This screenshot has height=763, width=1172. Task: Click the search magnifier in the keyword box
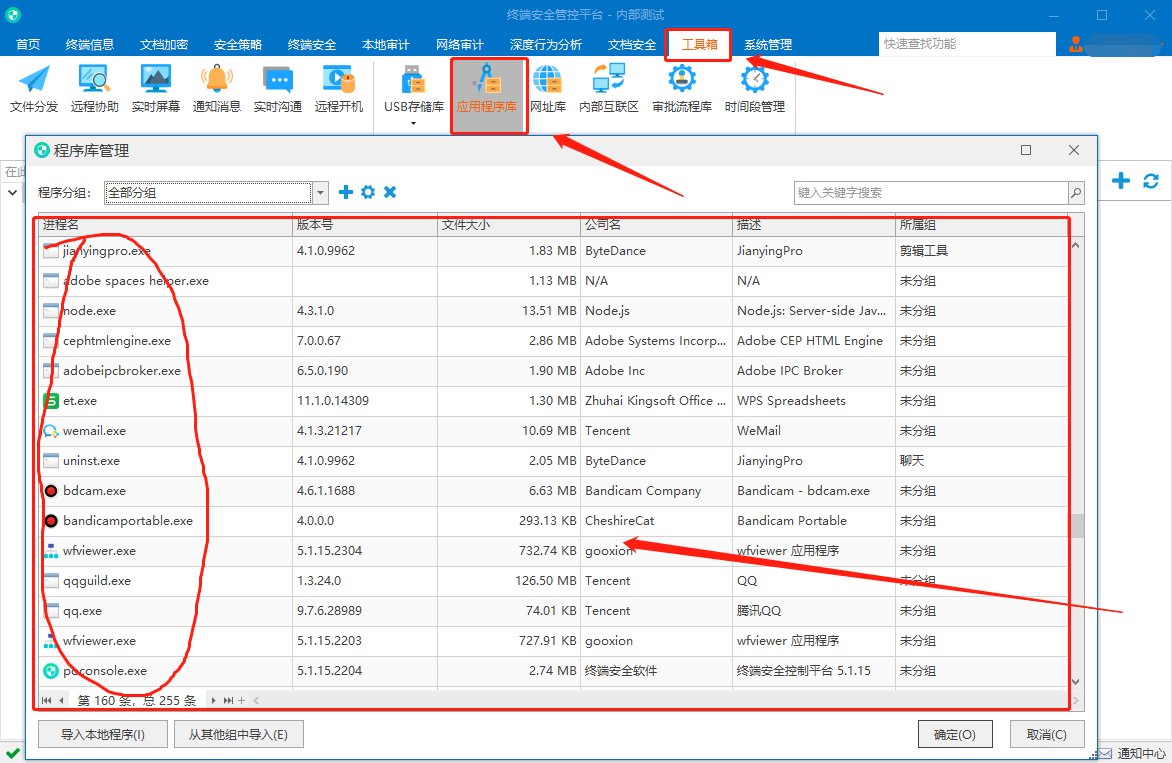coord(1076,193)
